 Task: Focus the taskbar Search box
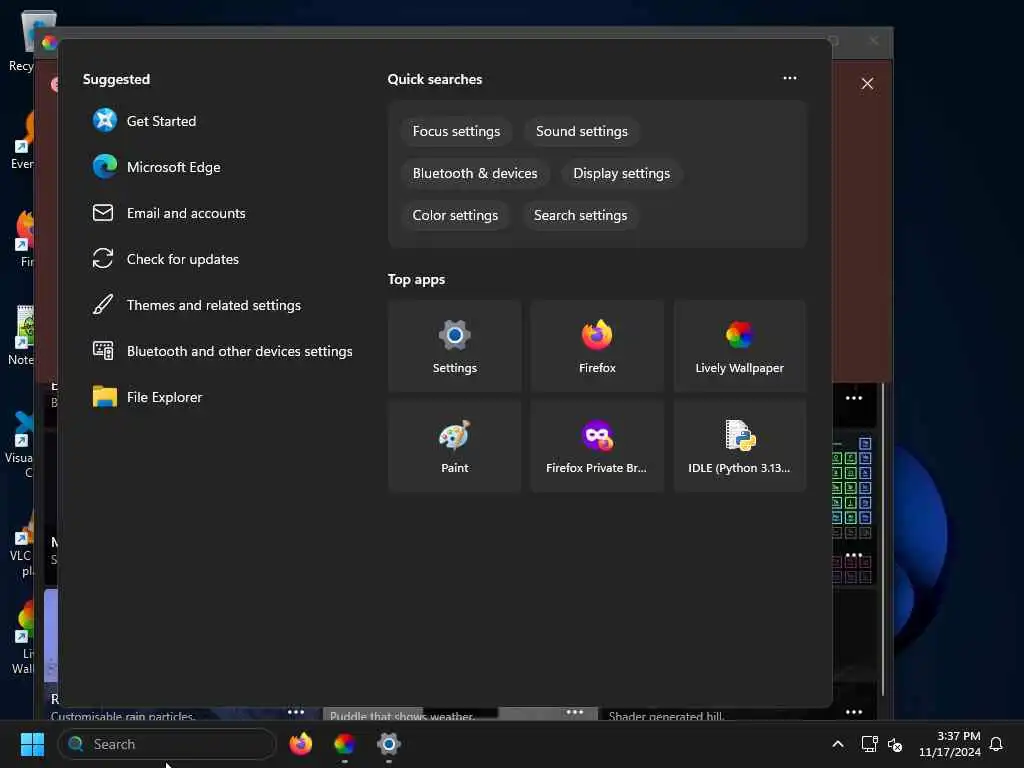click(x=167, y=744)
